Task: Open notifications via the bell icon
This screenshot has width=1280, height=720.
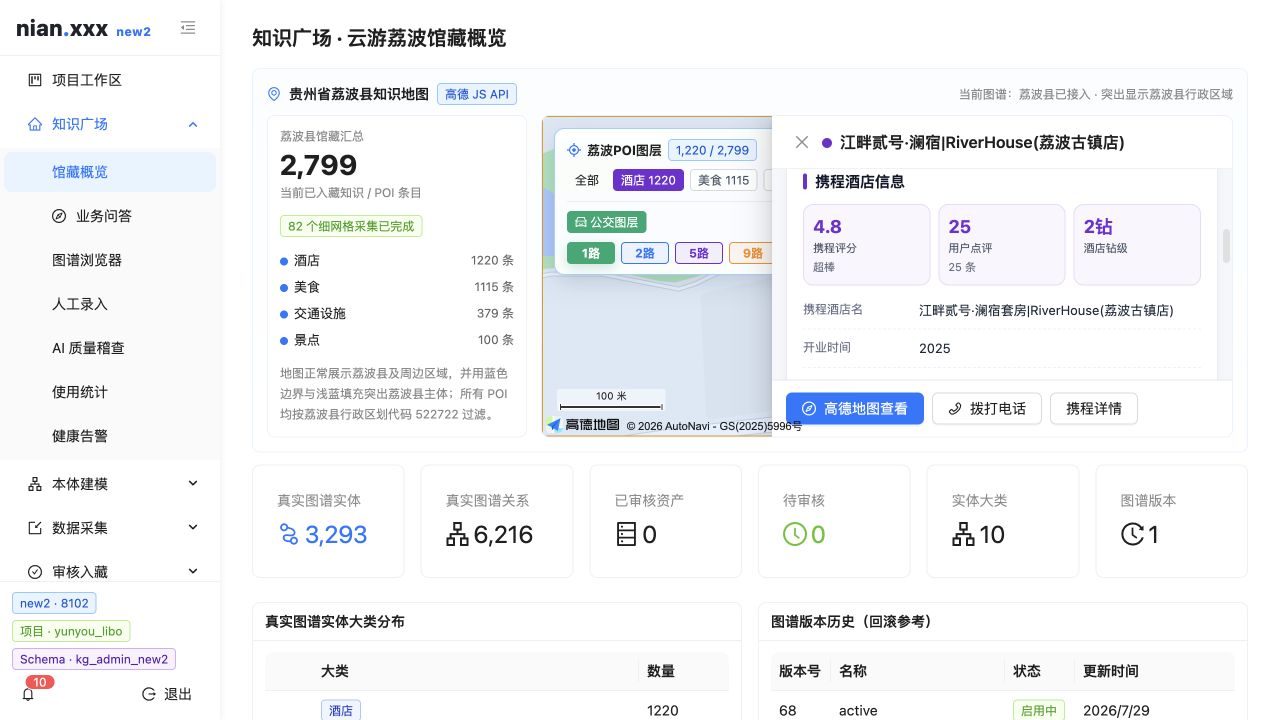Action: coord(28,694)
